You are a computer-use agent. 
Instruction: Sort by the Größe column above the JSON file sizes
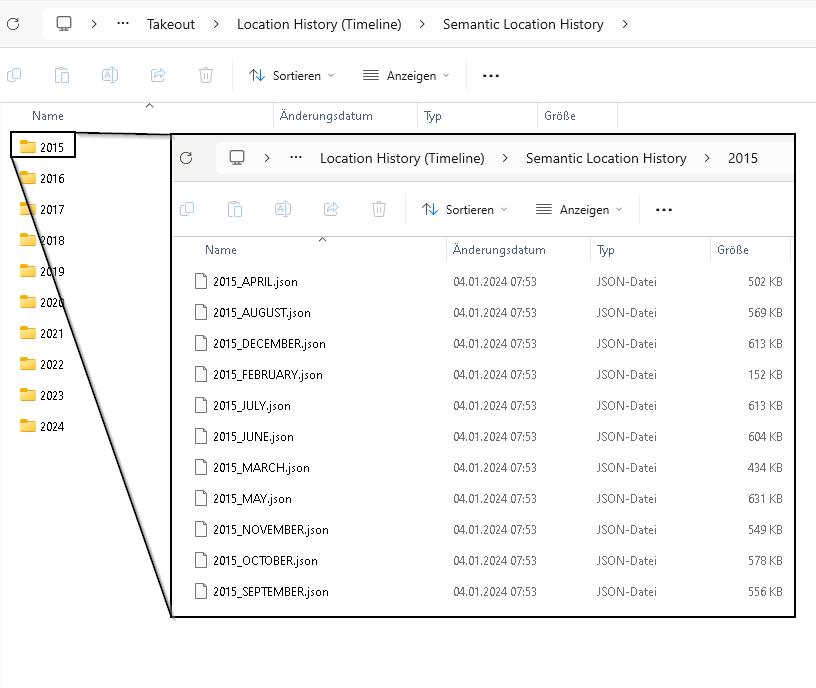click(733, 250)
